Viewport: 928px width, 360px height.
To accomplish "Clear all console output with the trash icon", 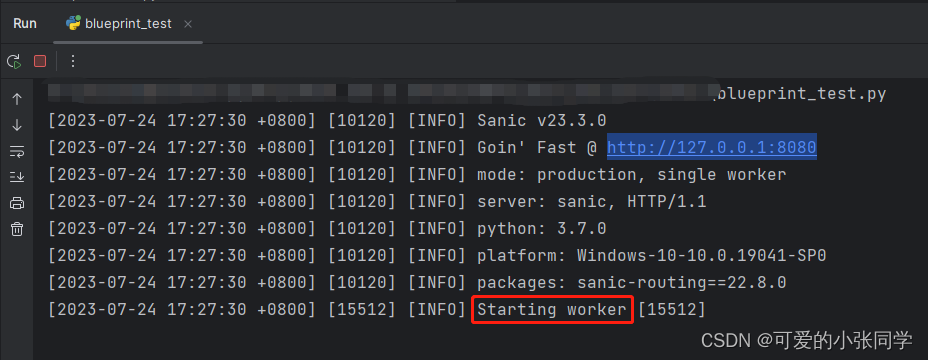I will (x=17, y=229).
